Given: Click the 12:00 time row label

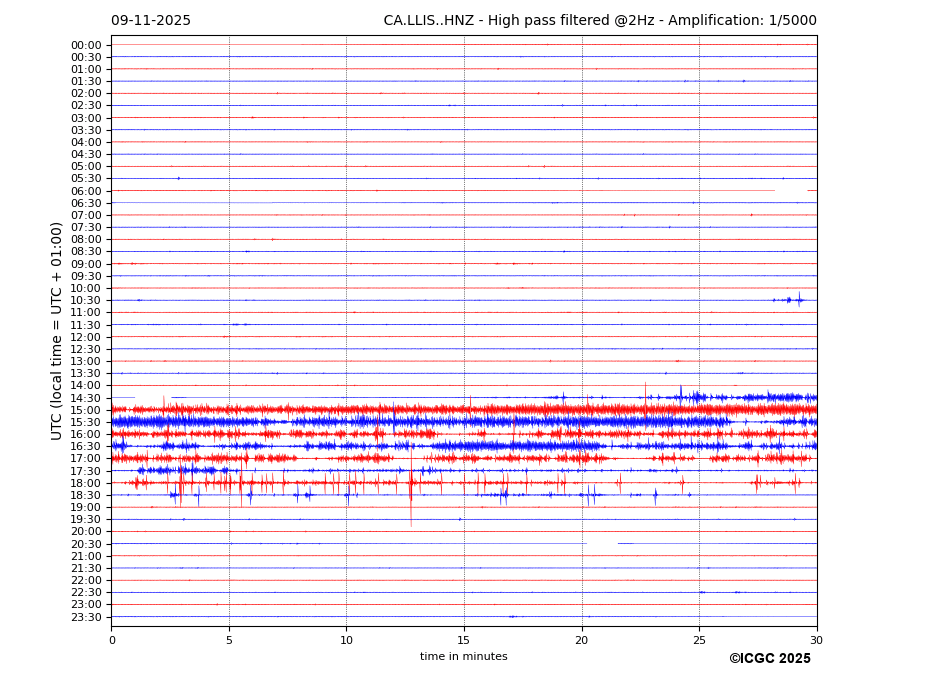Looking at the screenshot, I should 86,337.
